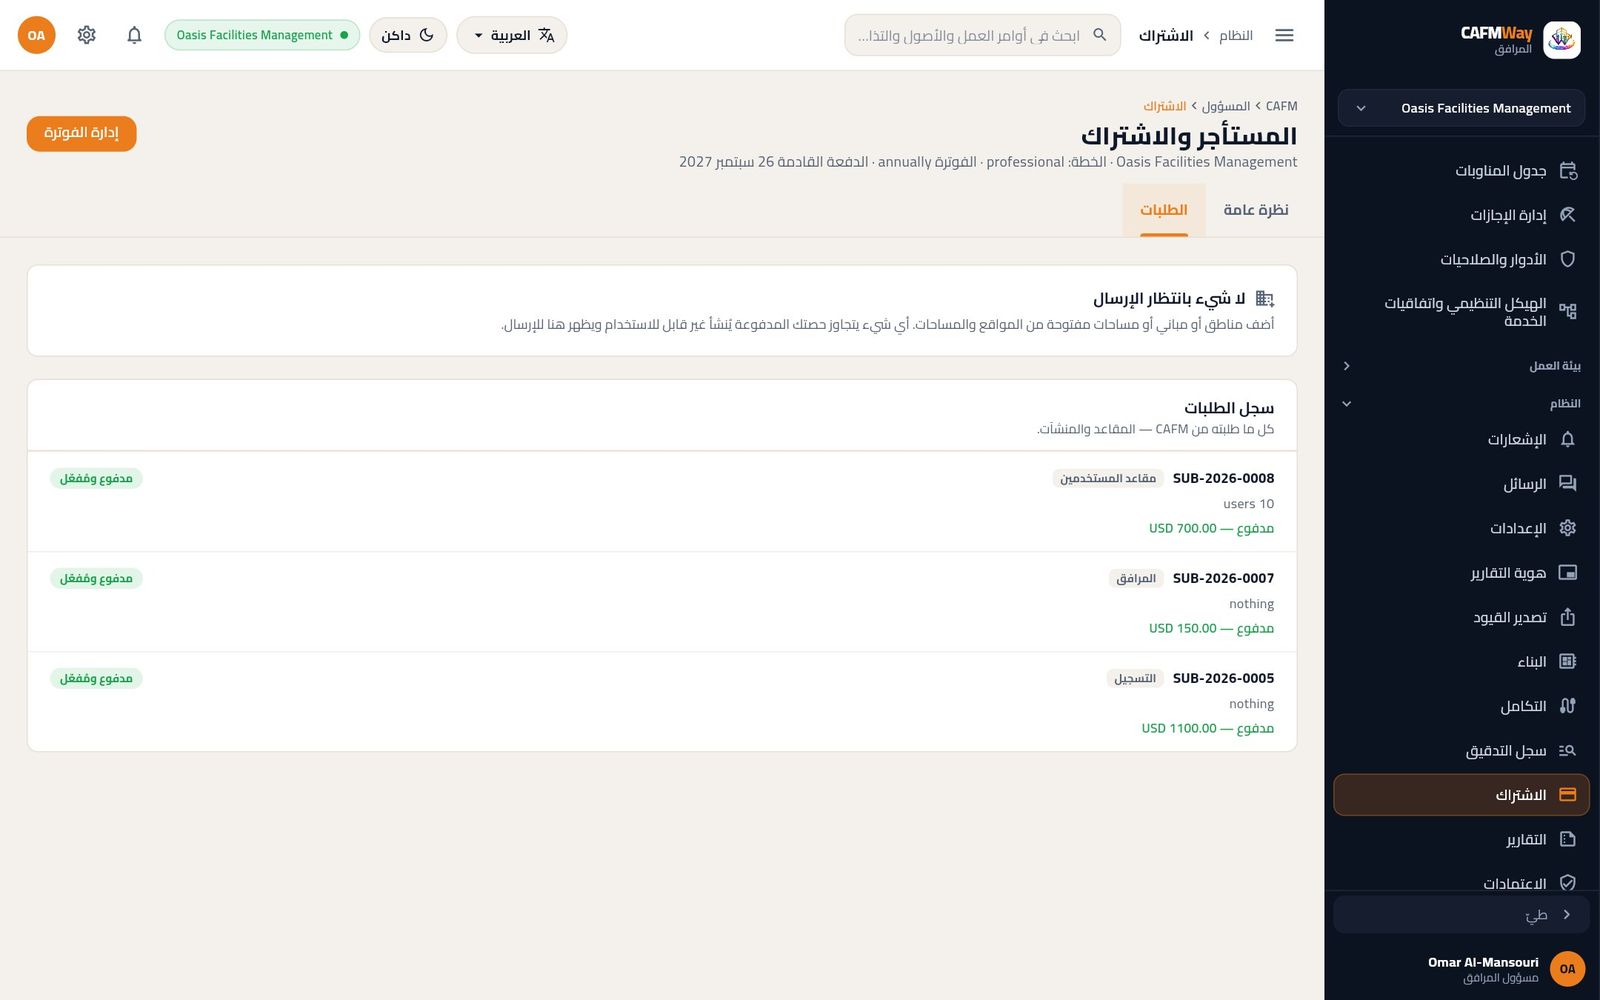The width and height of the screenshot is (1600, 1000).
Task: Expand the Oasis Facilities Management sidebar selector
Action: 1461,108
